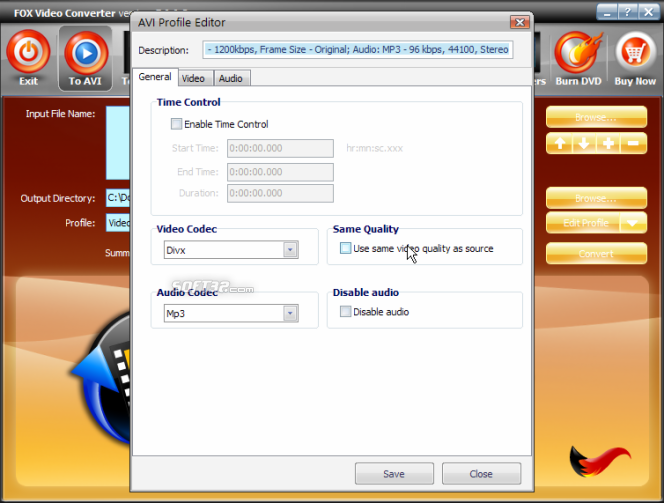Enable Time Control checkbox
The image size is (664, 503).
pyautogui.click(x=176, y=124)
